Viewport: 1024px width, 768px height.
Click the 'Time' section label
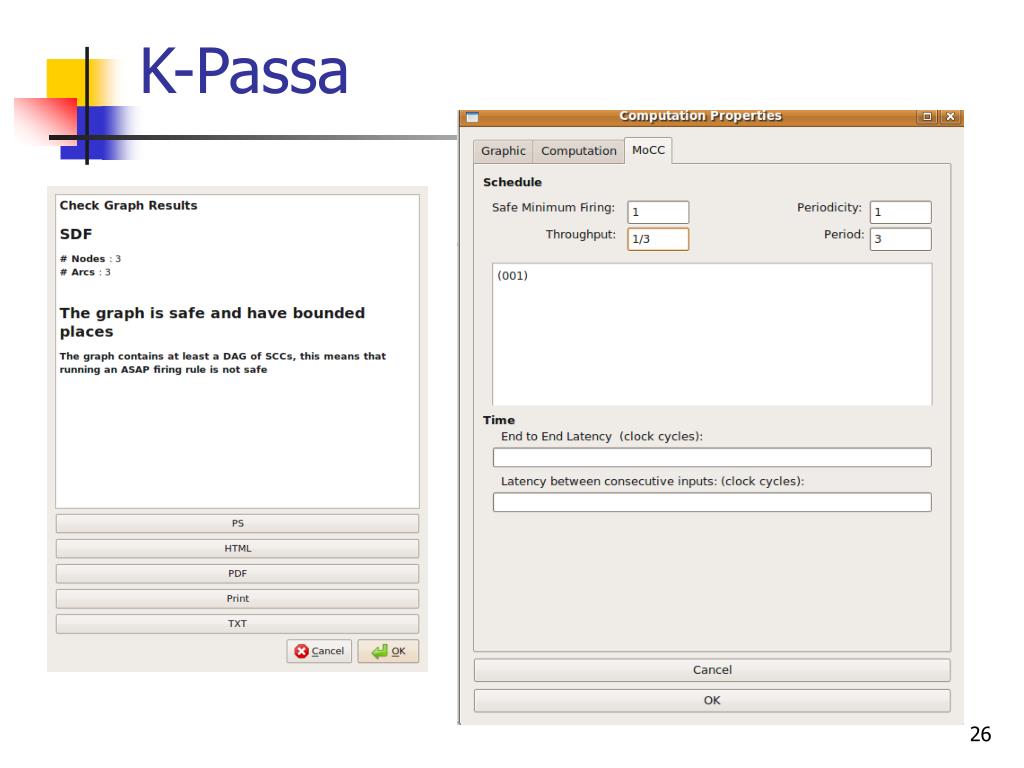click(x=499, y=420)
